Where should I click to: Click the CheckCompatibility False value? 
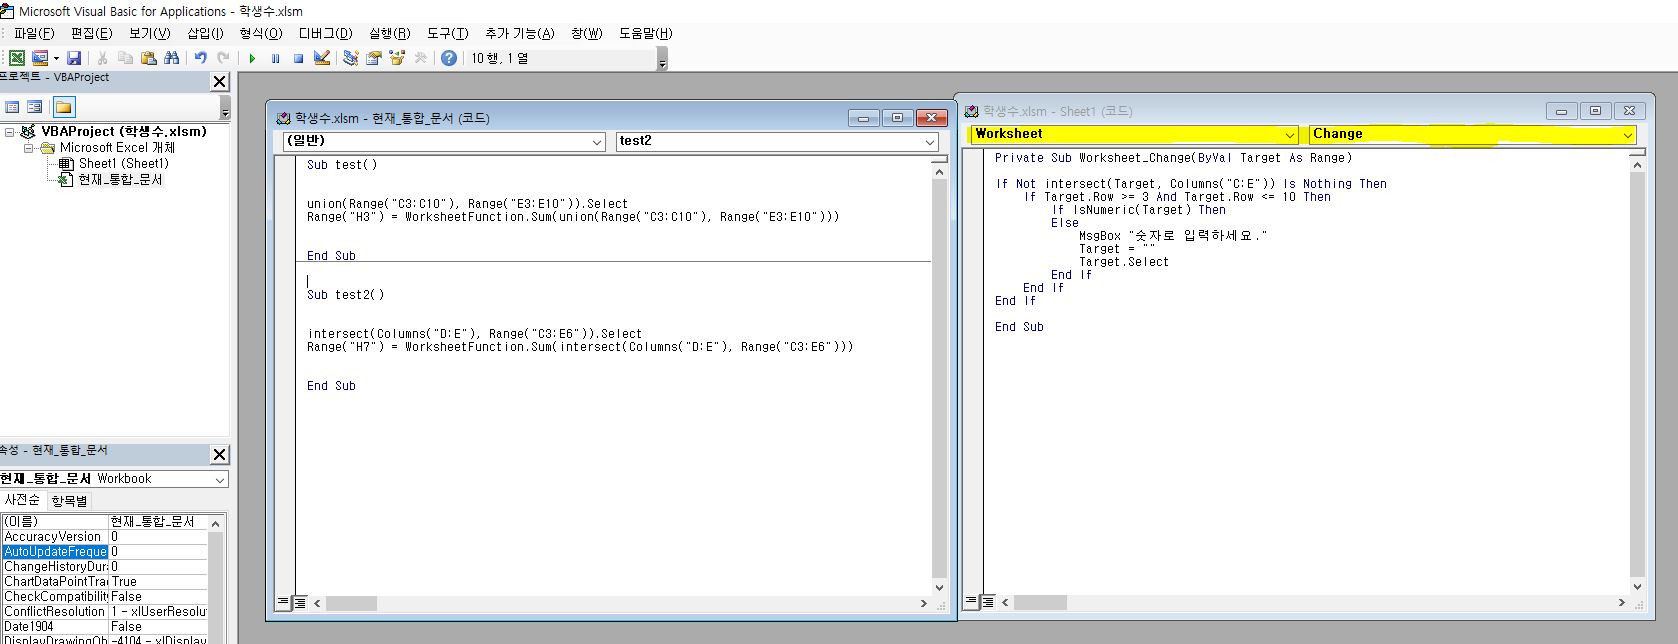click(x=158, y=597)
